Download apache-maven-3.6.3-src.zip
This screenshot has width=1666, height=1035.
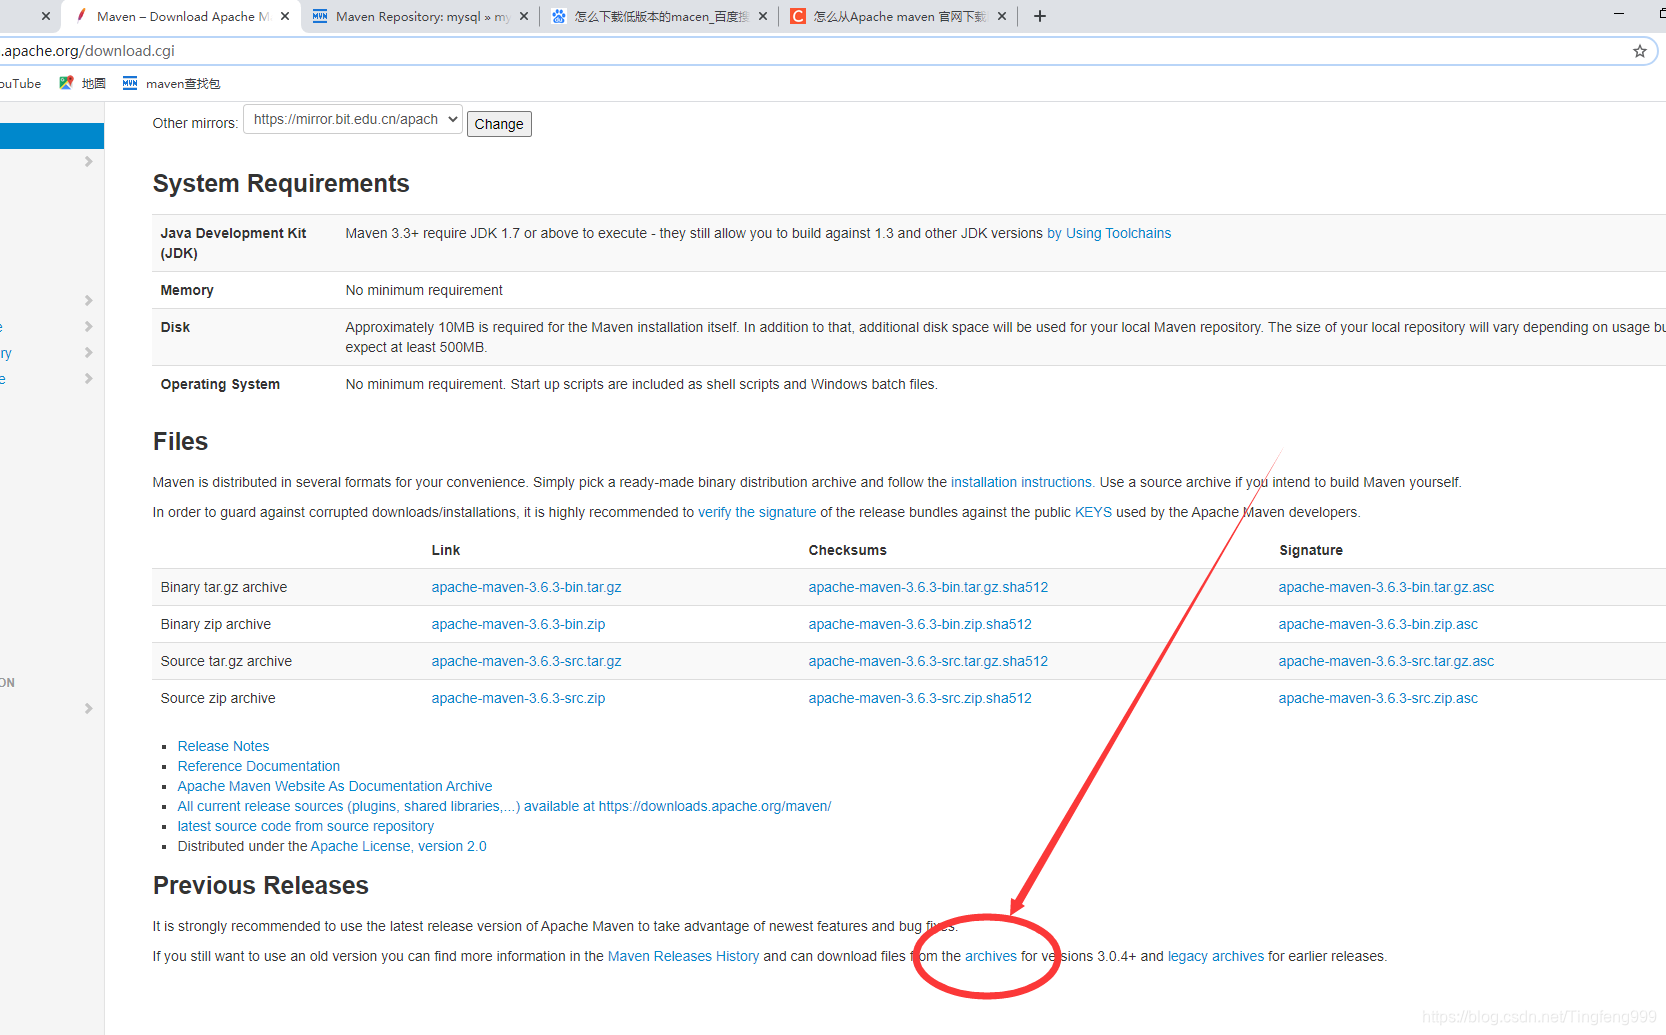[519, 698]
